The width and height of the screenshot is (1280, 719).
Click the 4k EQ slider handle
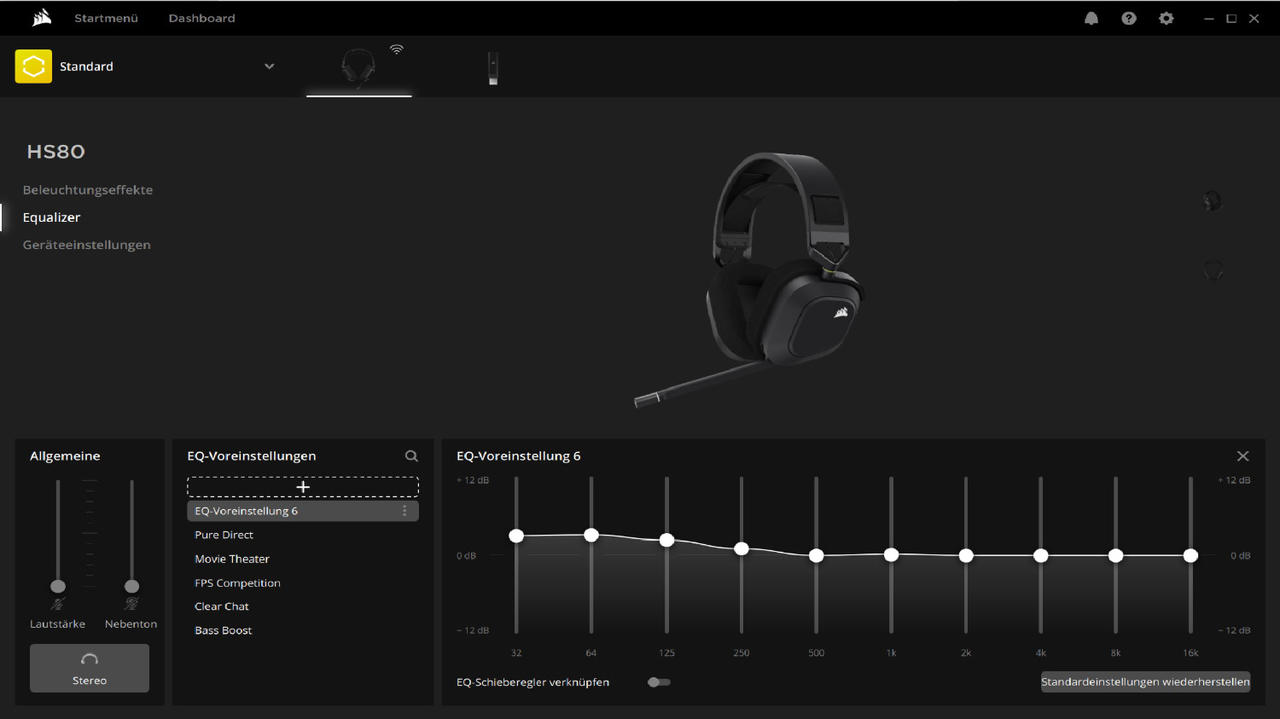[x=1041, y=555]
